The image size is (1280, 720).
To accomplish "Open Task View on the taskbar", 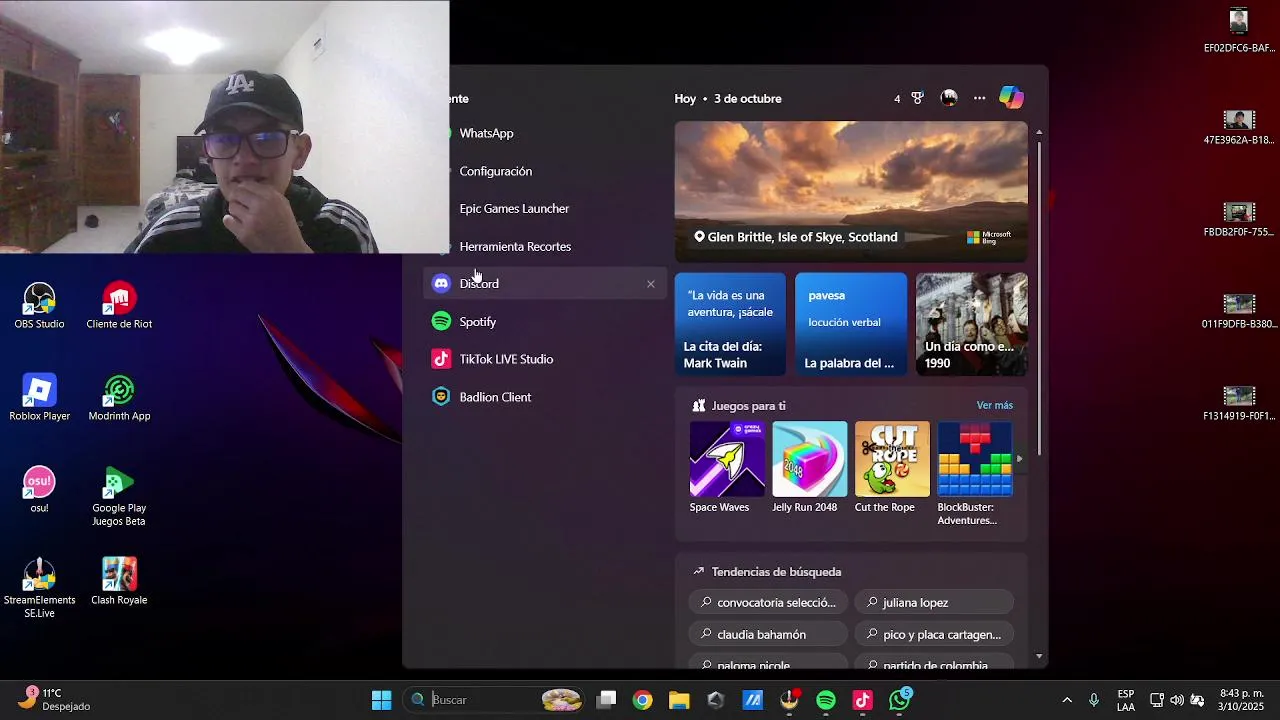I will pos(606,700).
